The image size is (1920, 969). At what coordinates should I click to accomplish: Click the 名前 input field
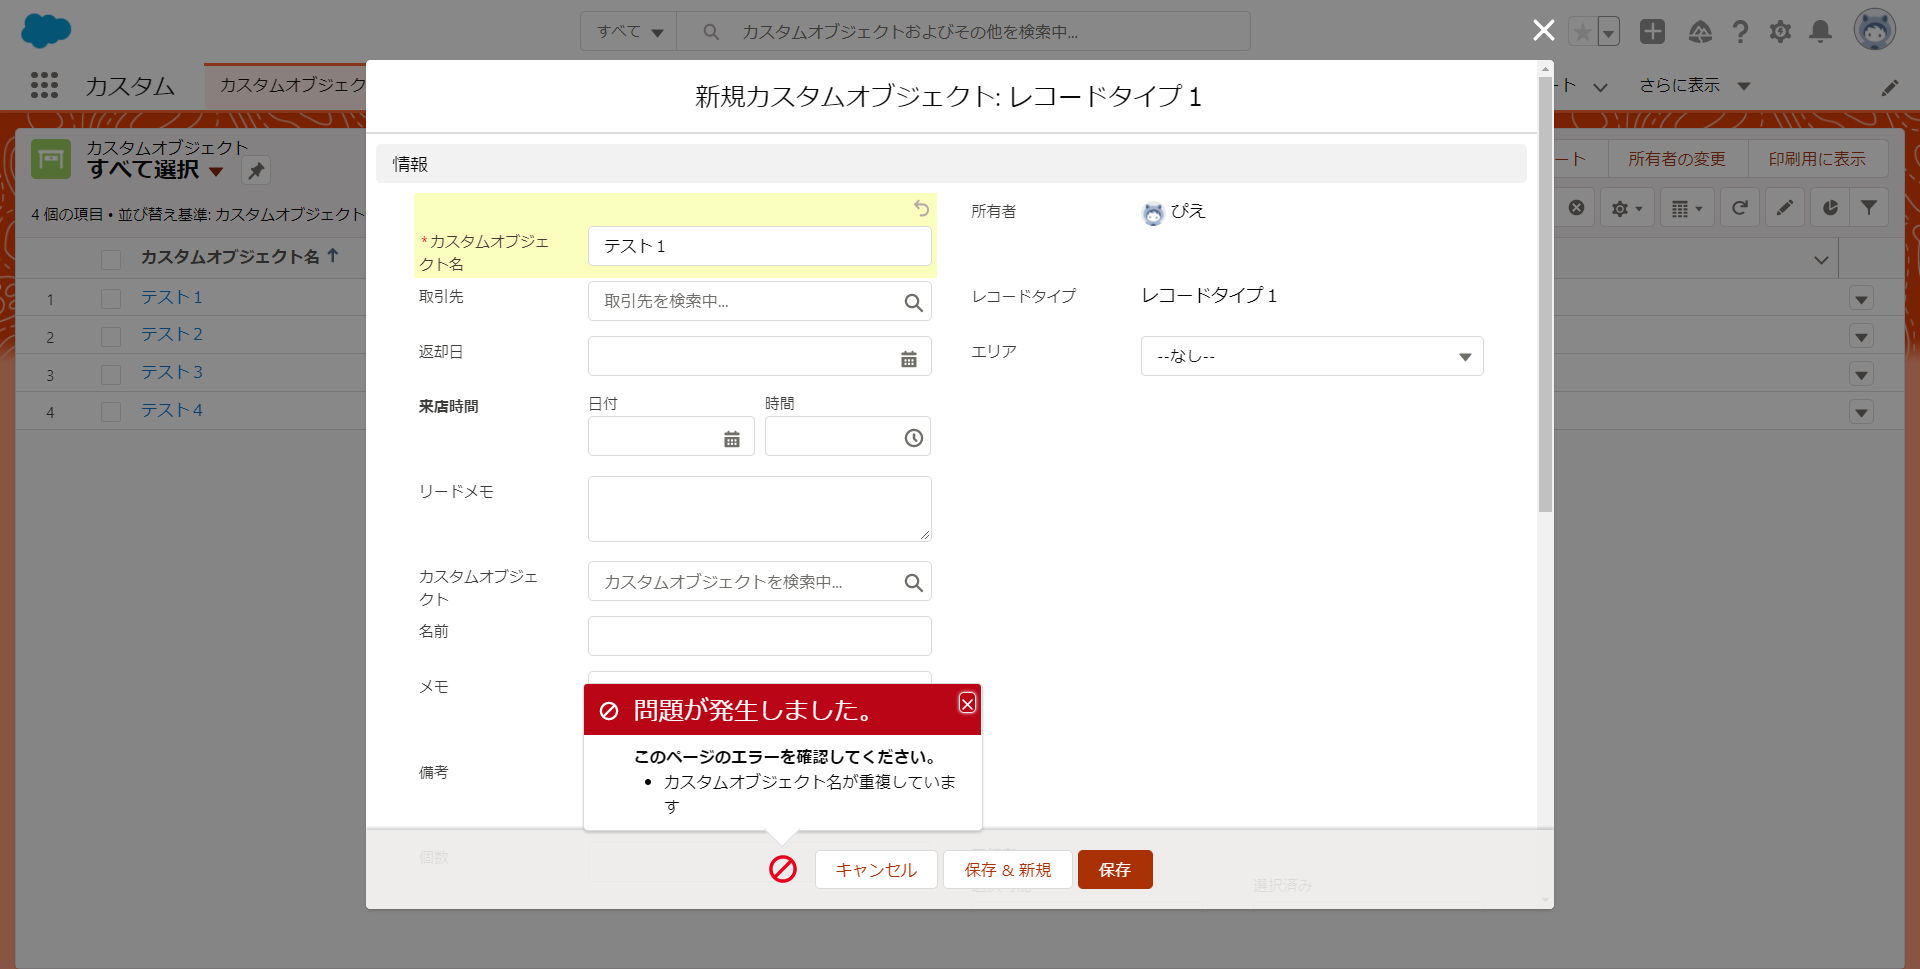point(759,636)
